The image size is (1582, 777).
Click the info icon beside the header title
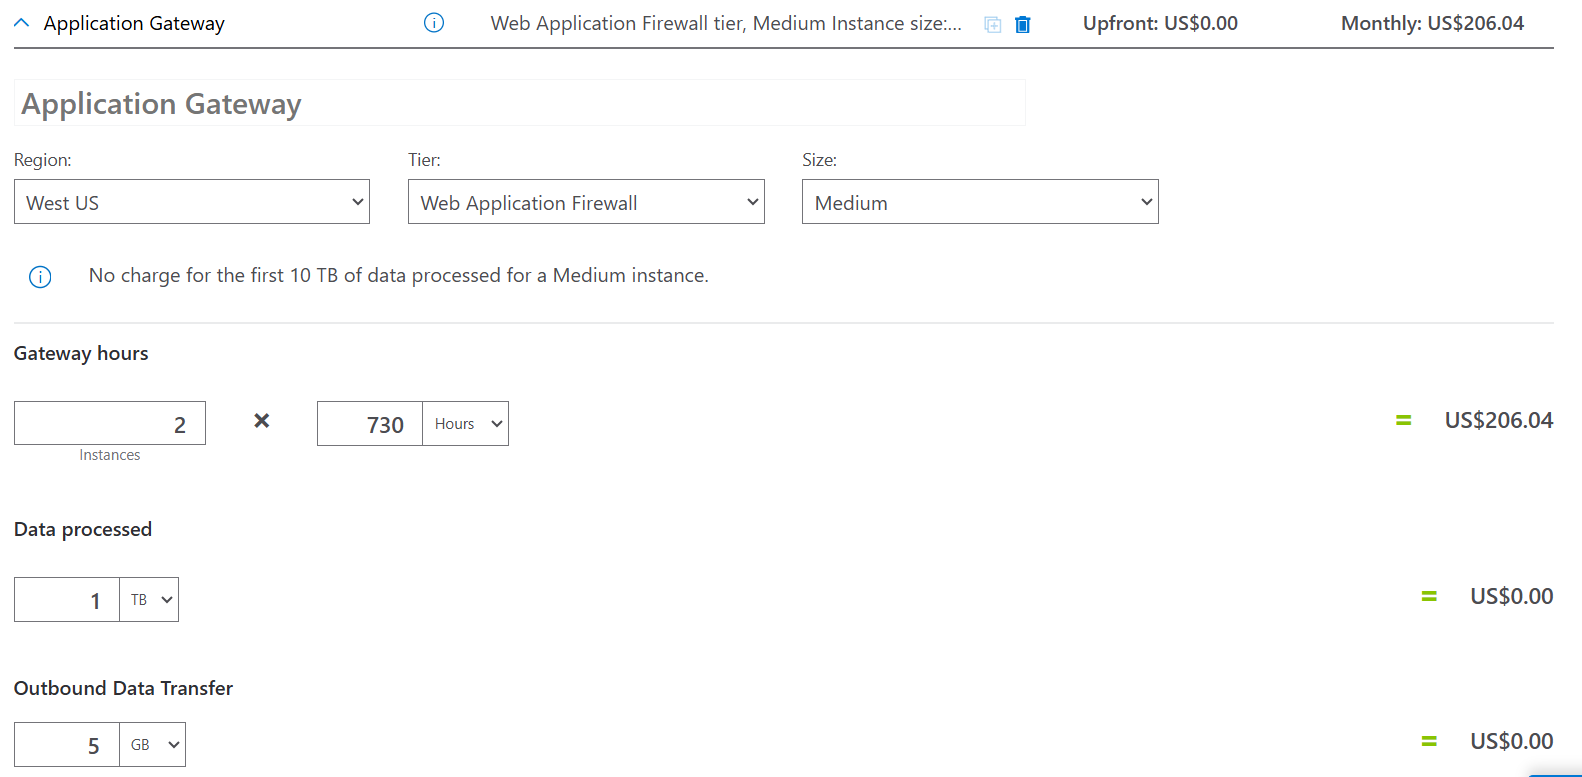(x=434, y=23)
